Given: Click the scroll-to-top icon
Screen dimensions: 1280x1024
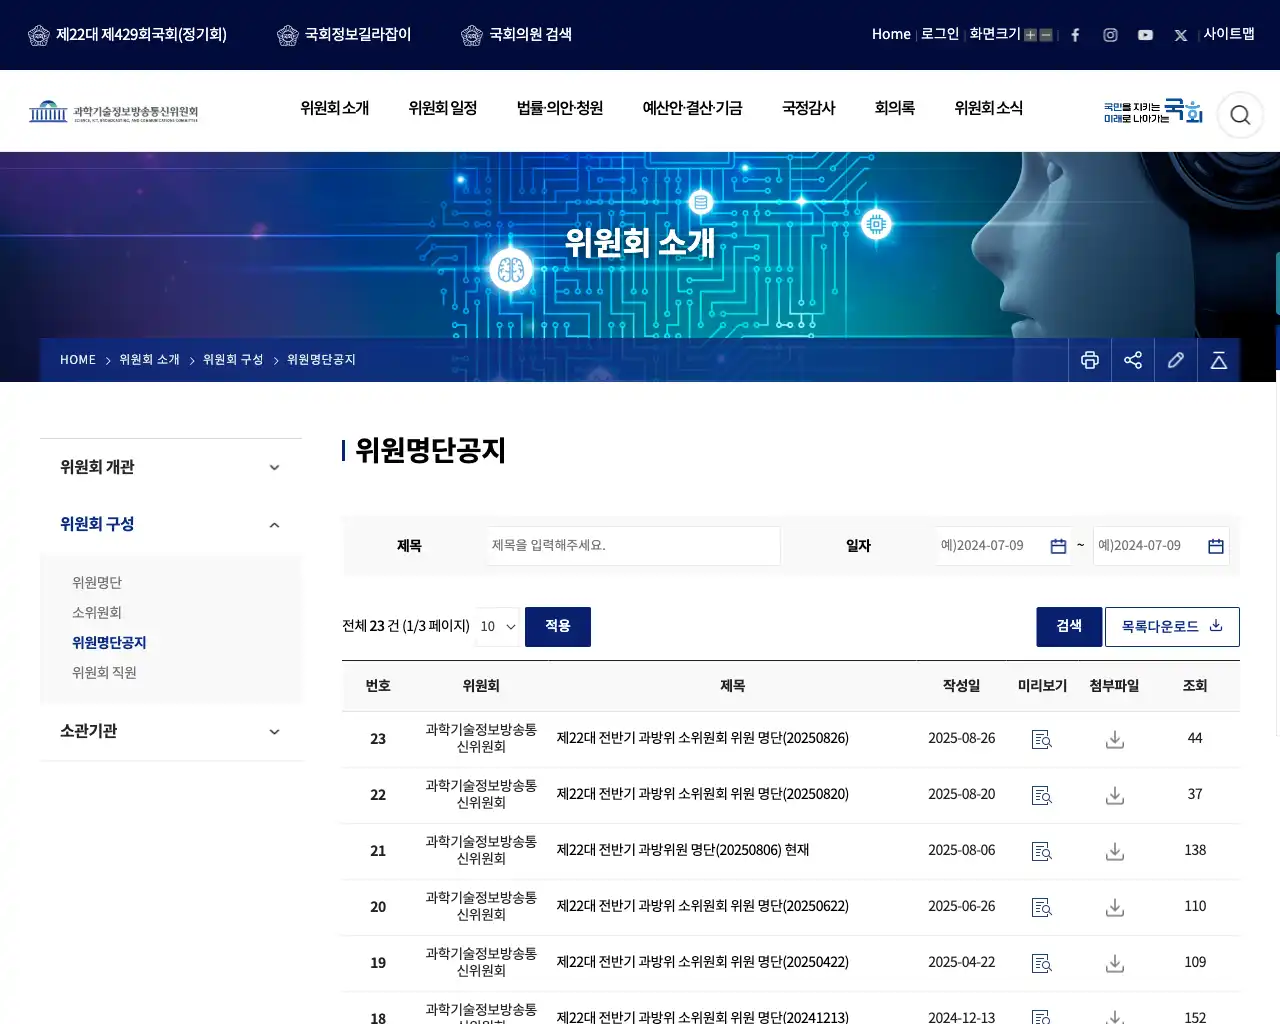Looking at the screenshot, I should click(x=1219, y=360).
